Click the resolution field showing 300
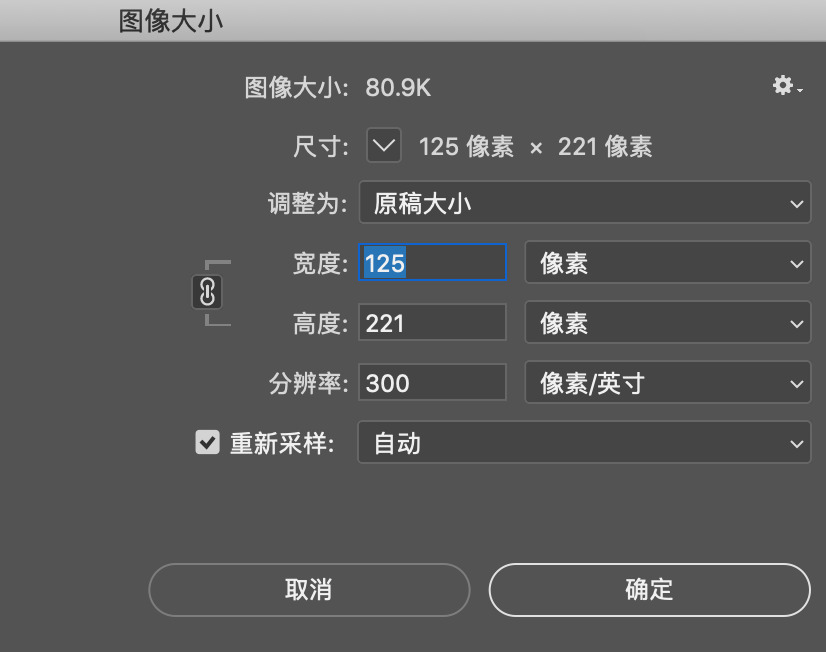The image size is (826, 652). point(432,382)
